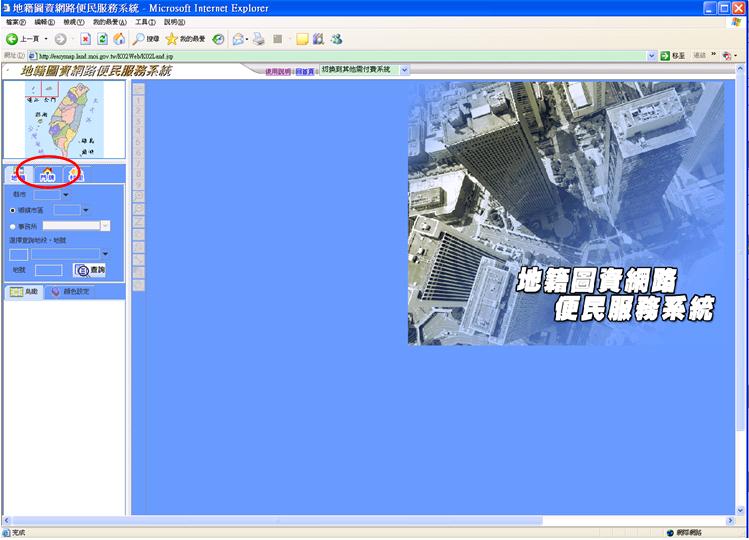749x540 pixels.
Task: Open the 地段 section dropdown arrow
Action: (x=105, y=254)
